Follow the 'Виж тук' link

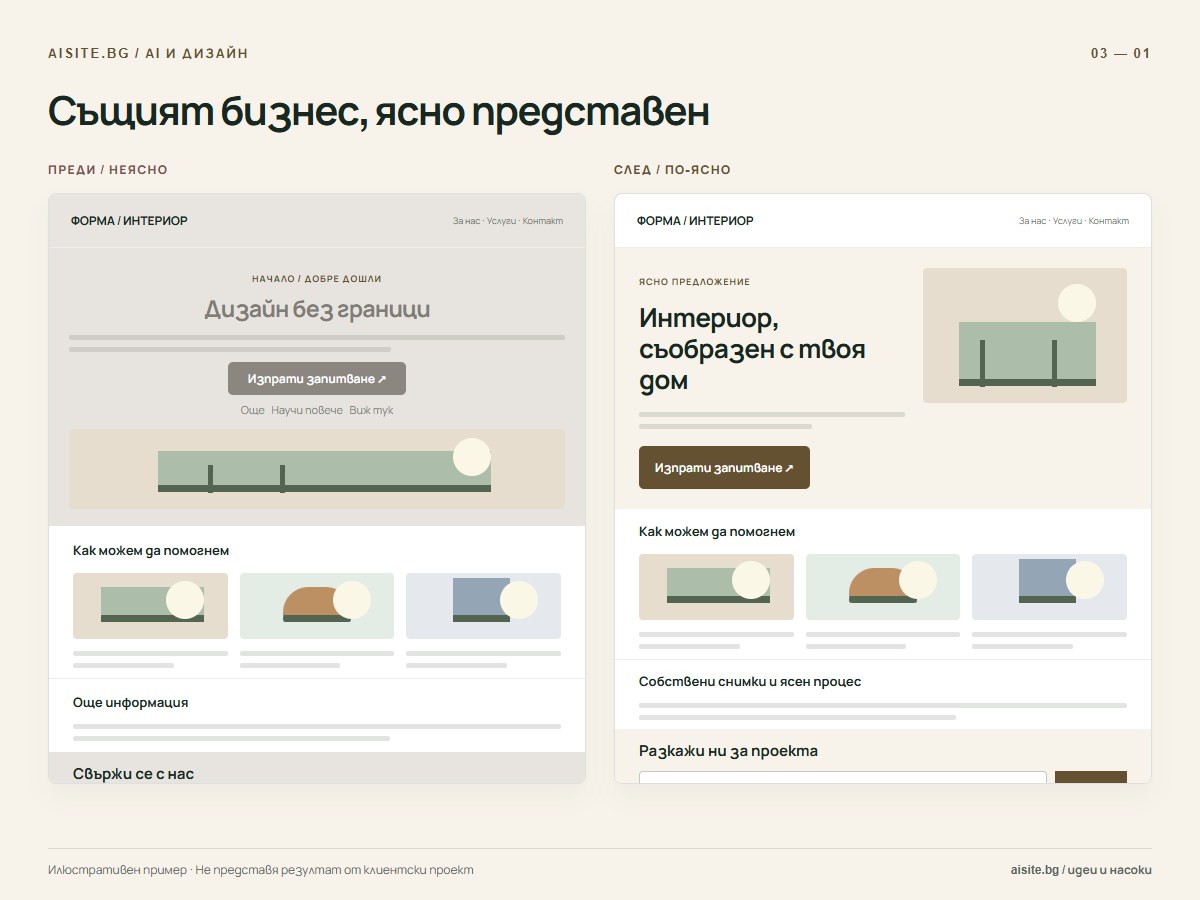pyautogui.click(x=371, y=411)
